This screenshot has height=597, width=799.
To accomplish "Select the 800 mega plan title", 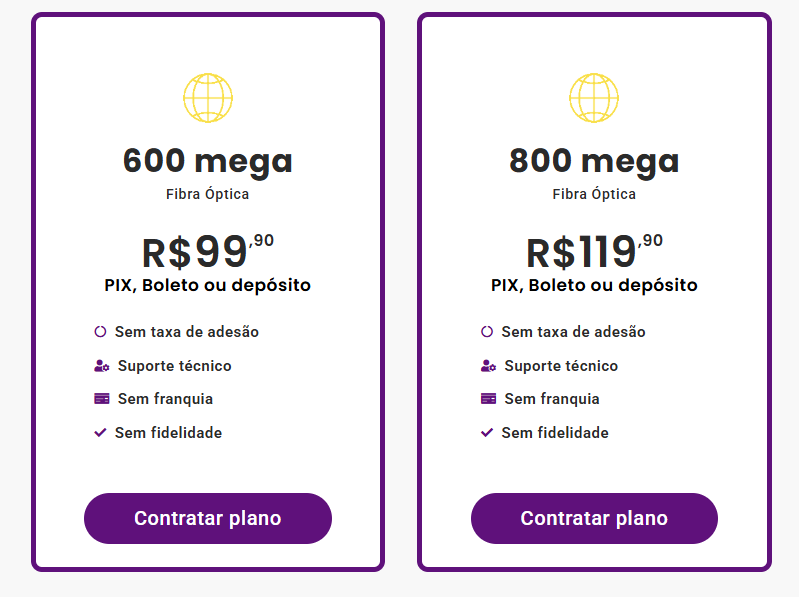I will [594, 161].
